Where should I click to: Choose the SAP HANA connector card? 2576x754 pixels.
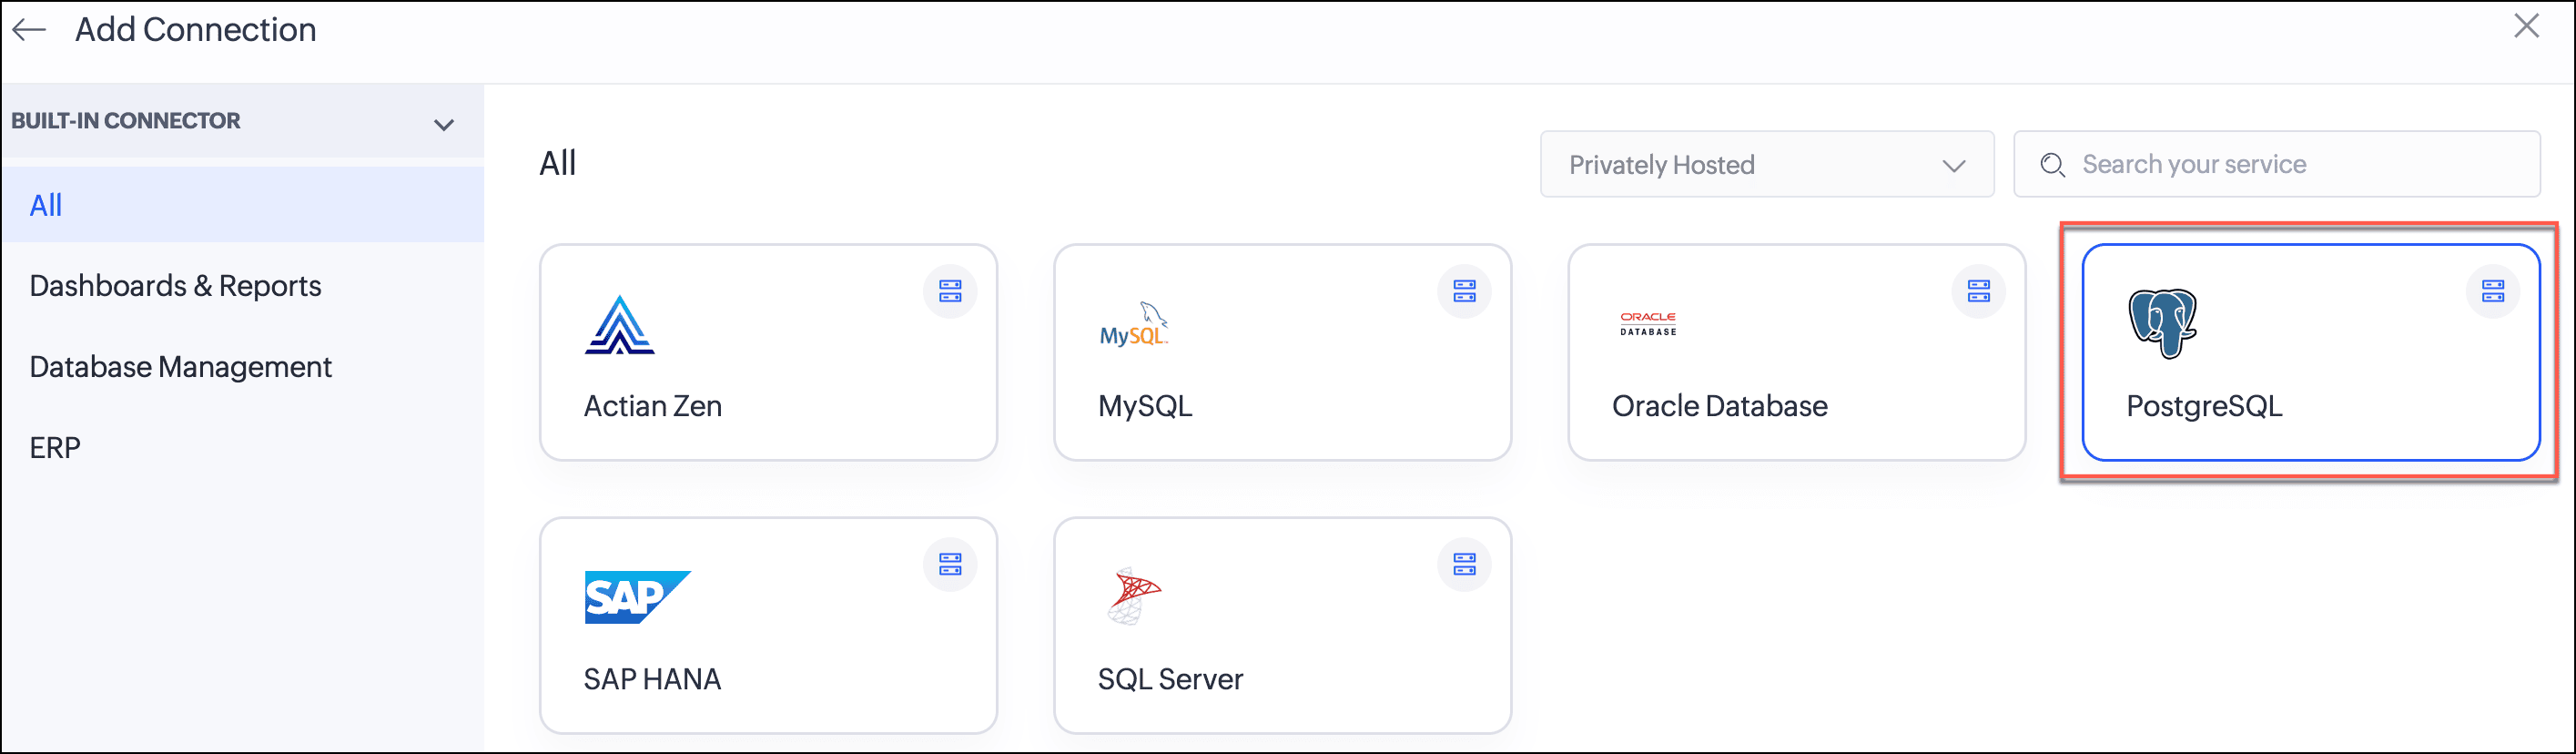(768, 625)
